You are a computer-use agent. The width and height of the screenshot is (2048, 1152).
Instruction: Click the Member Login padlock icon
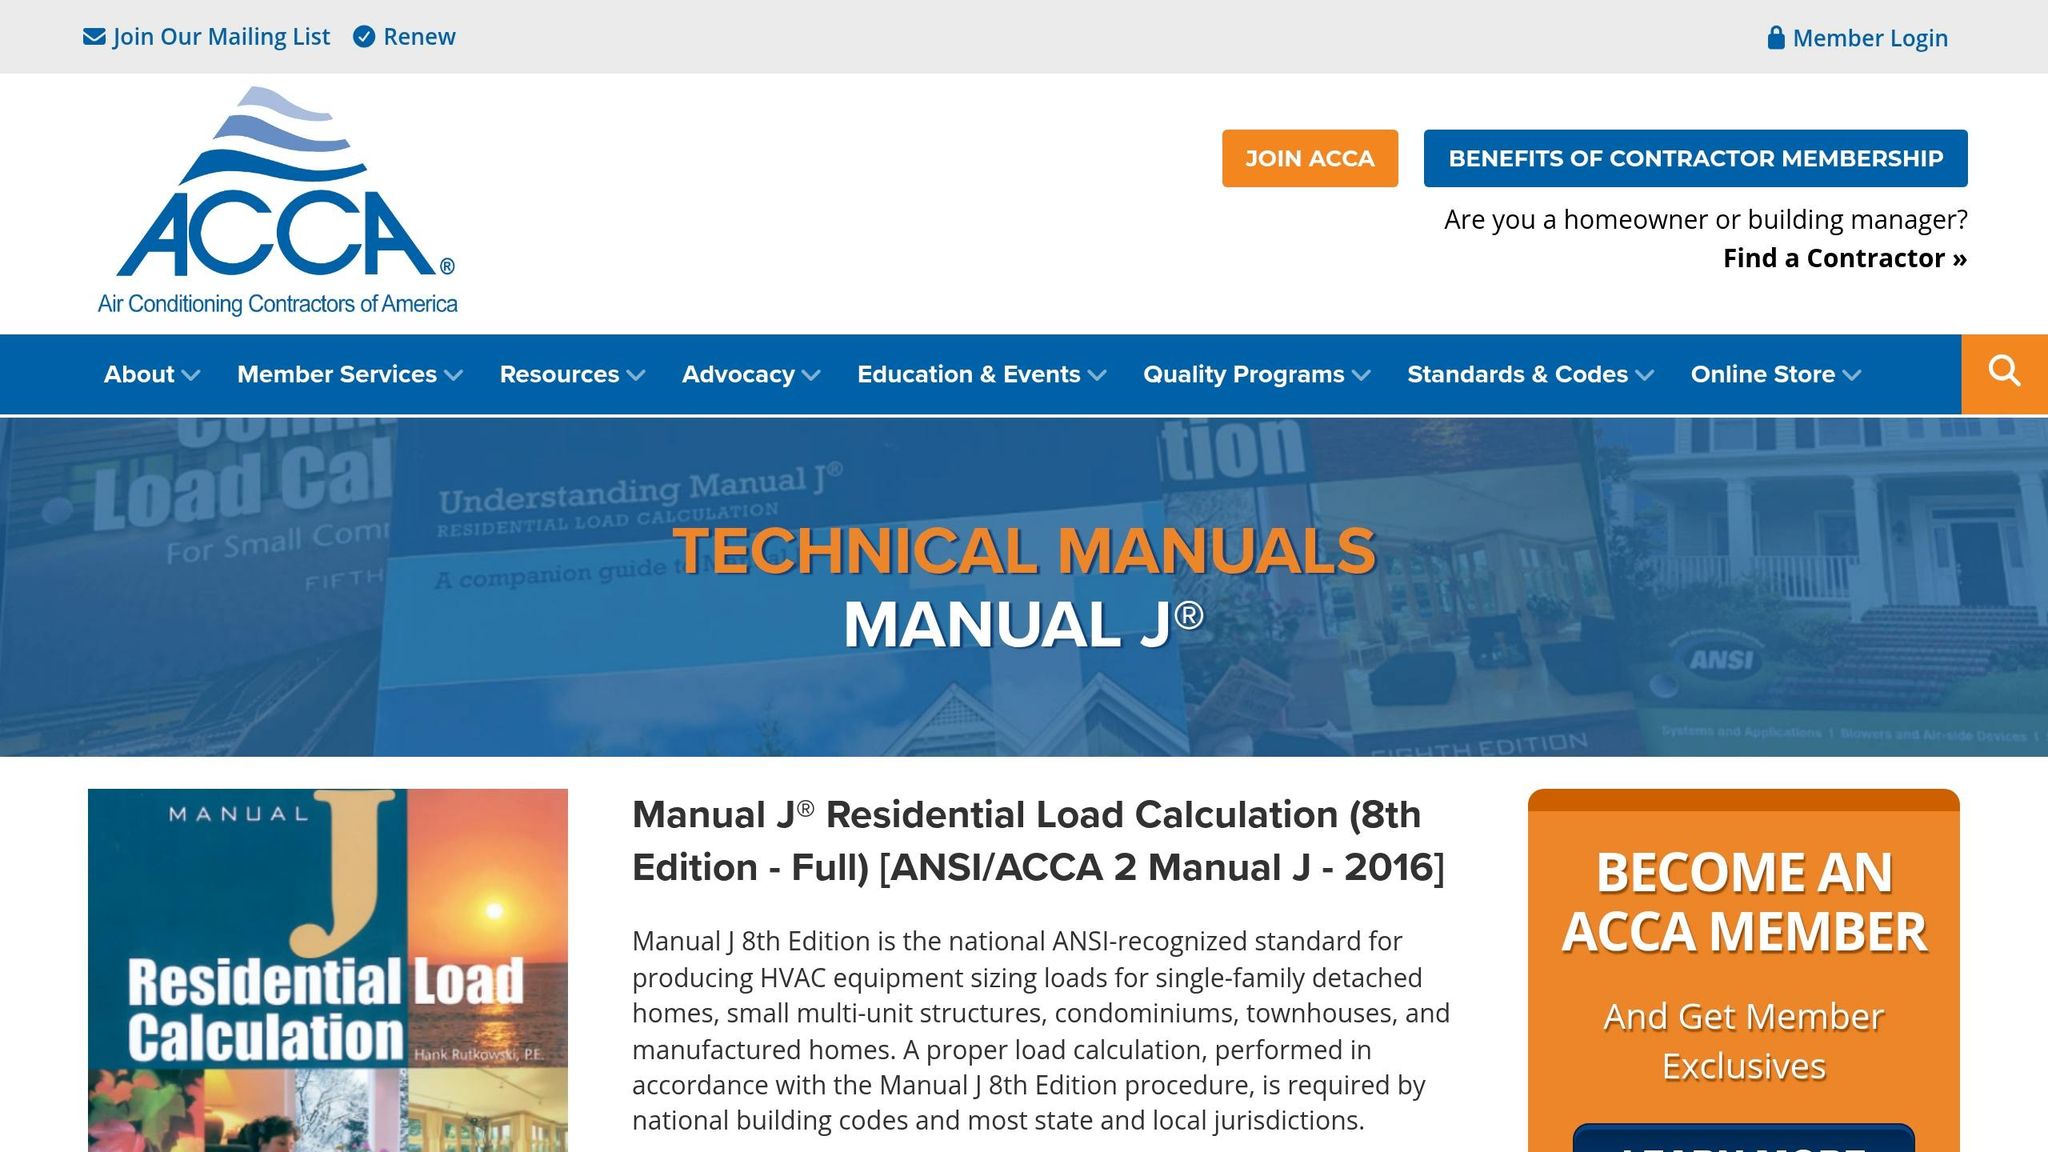[1776, 38]
